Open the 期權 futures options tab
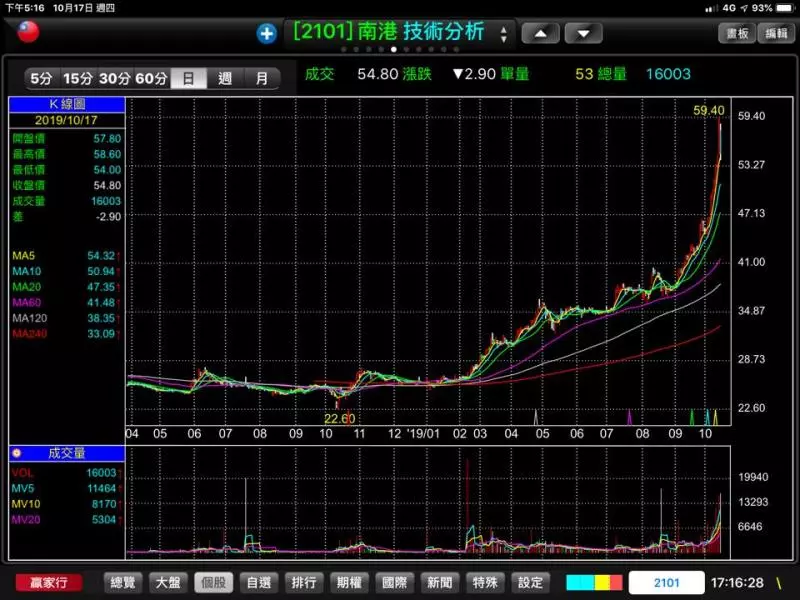Viewport: 800px width, 600px height. (349, 582)
